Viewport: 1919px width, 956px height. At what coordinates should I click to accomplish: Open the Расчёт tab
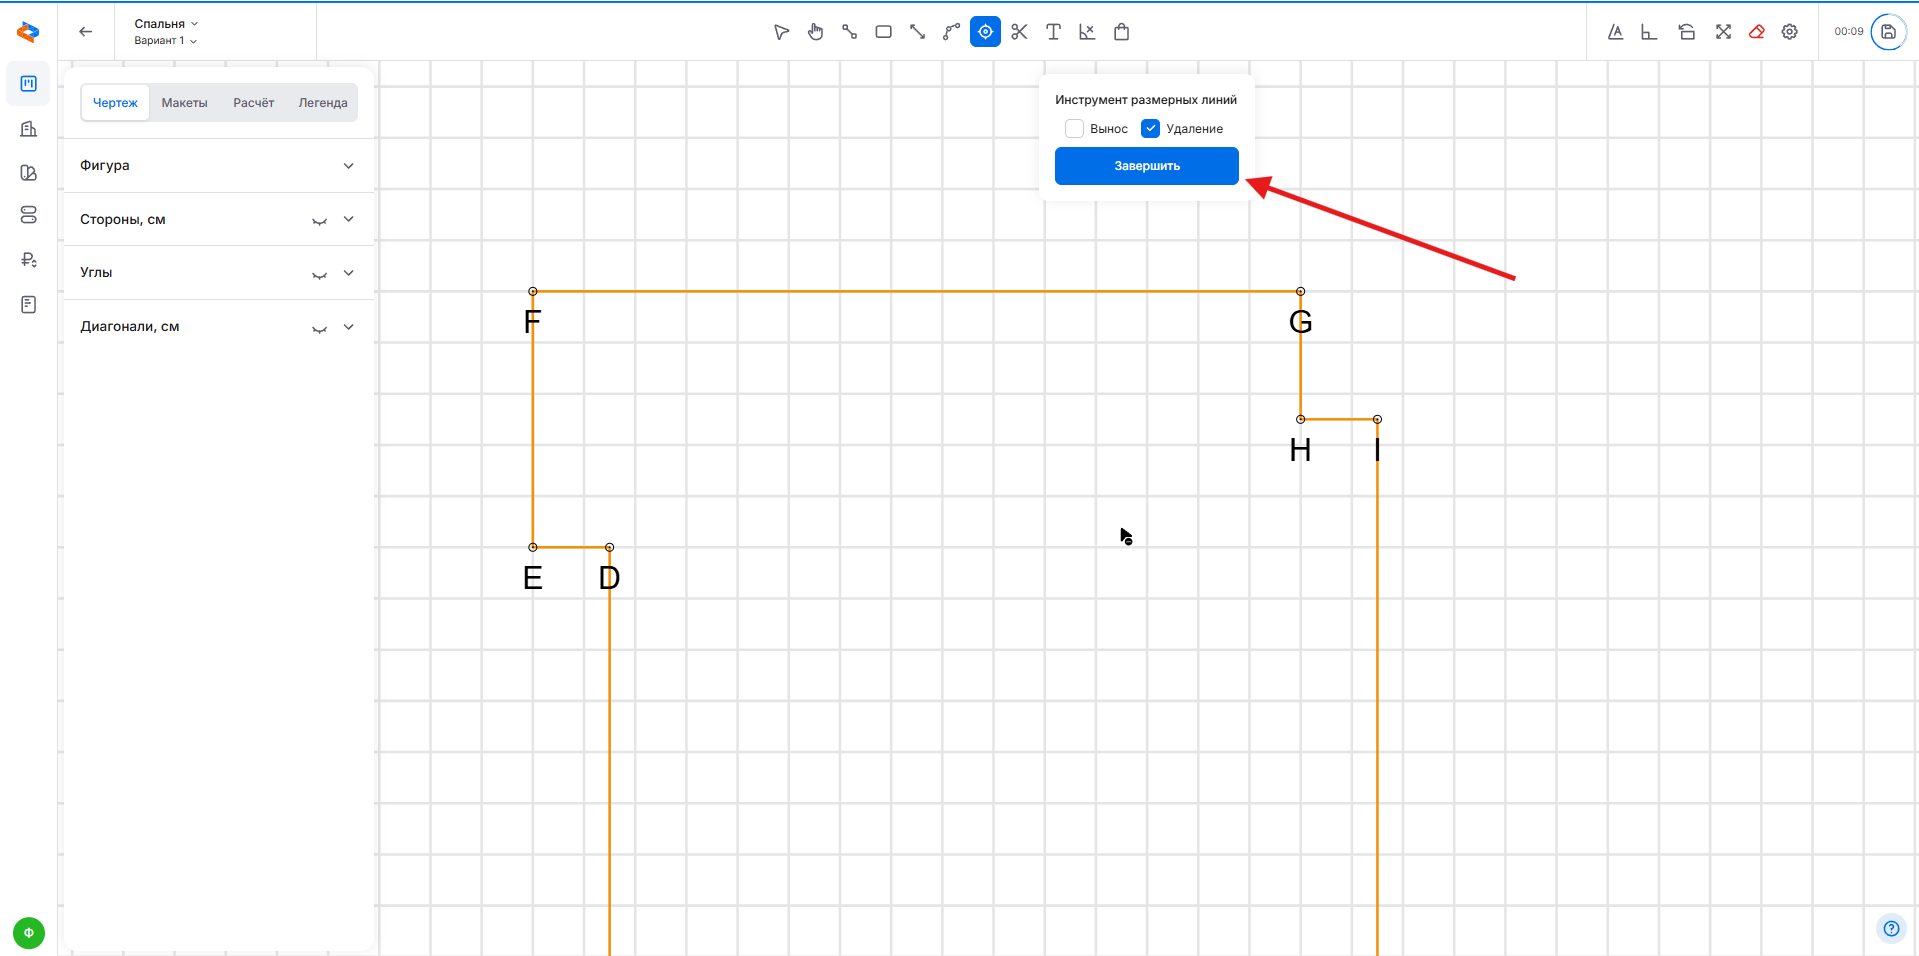click(253, 103)
